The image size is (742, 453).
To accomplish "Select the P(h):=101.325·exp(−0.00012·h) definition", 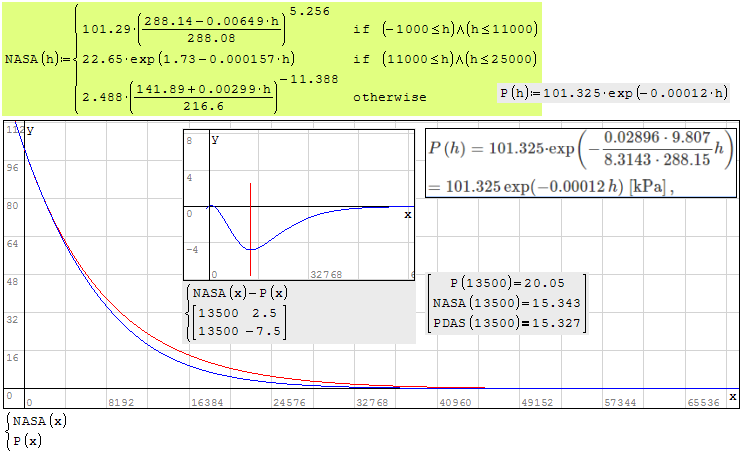I will coord(614,93).
